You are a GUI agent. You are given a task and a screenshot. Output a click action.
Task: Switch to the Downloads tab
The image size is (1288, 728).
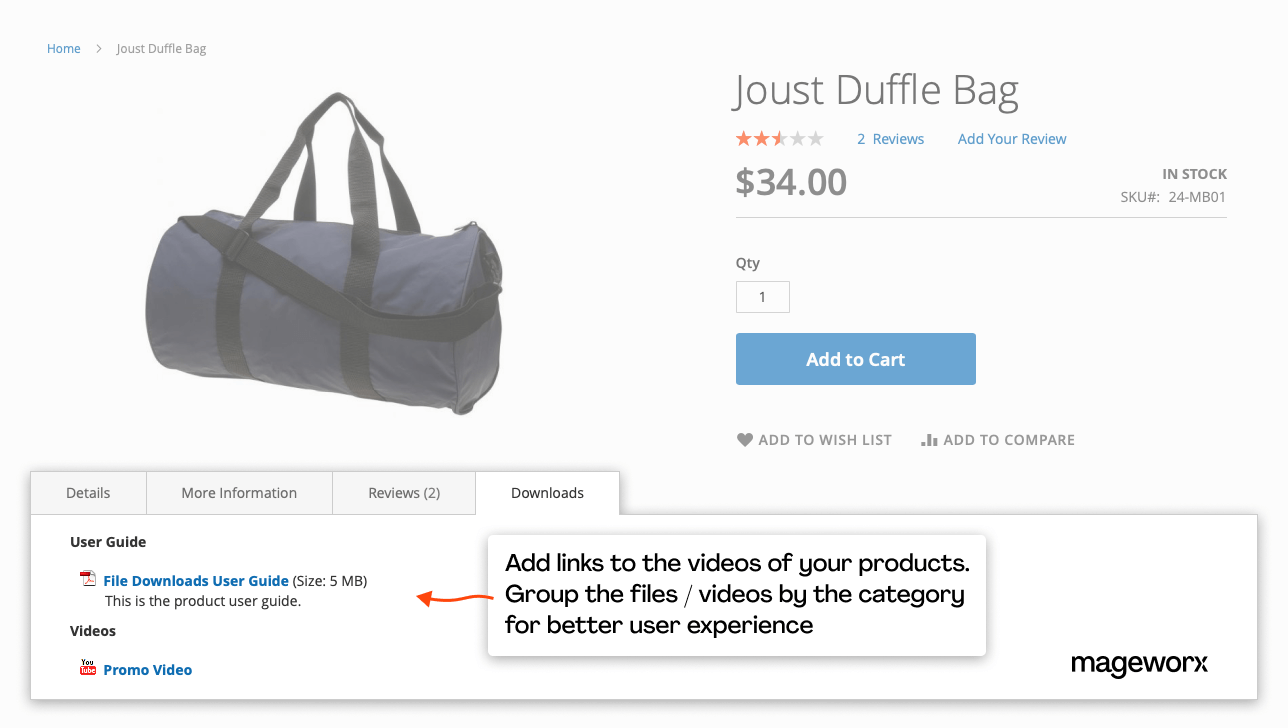547,492
